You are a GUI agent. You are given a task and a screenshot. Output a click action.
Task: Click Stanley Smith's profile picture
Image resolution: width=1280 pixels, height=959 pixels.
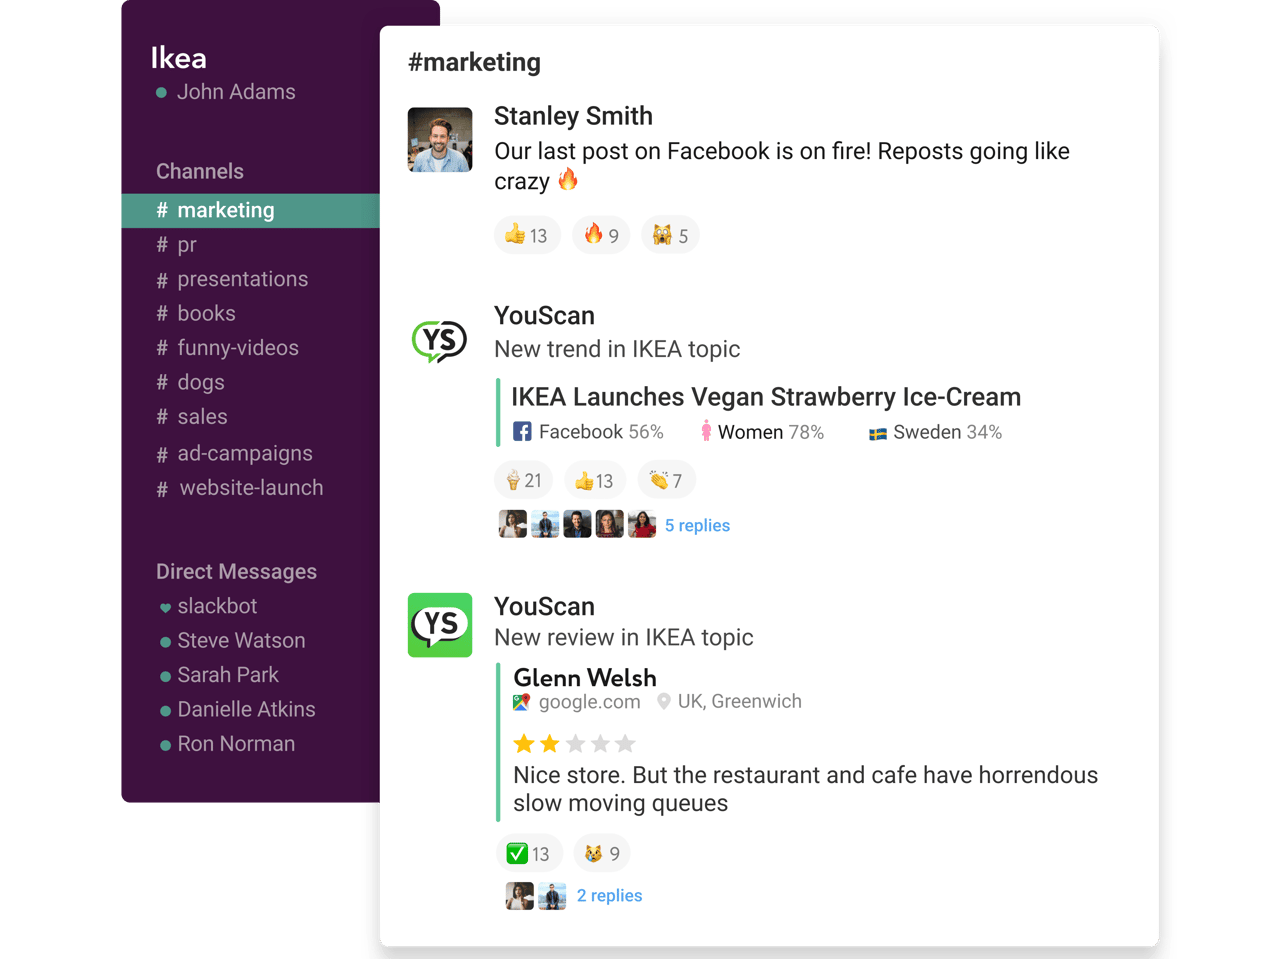click(x=439, y=139)
